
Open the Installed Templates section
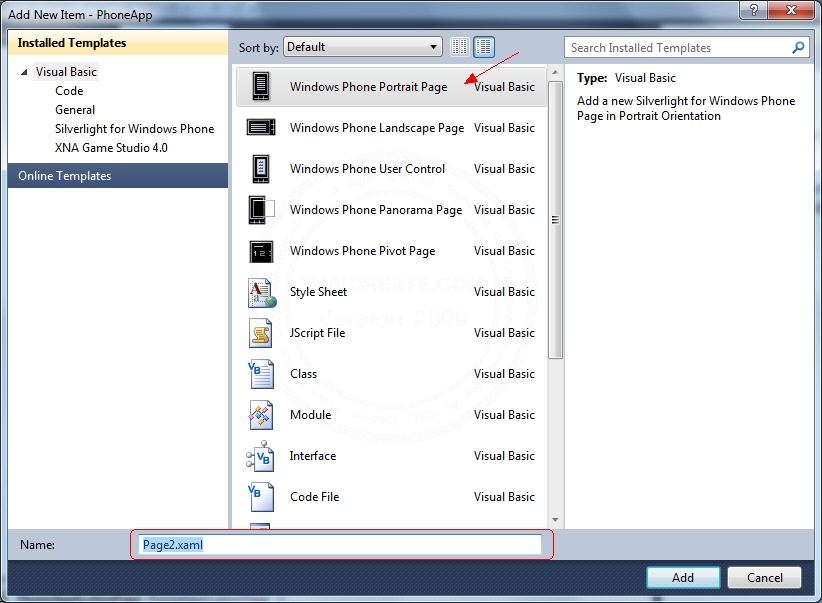[x=118, y=42]
